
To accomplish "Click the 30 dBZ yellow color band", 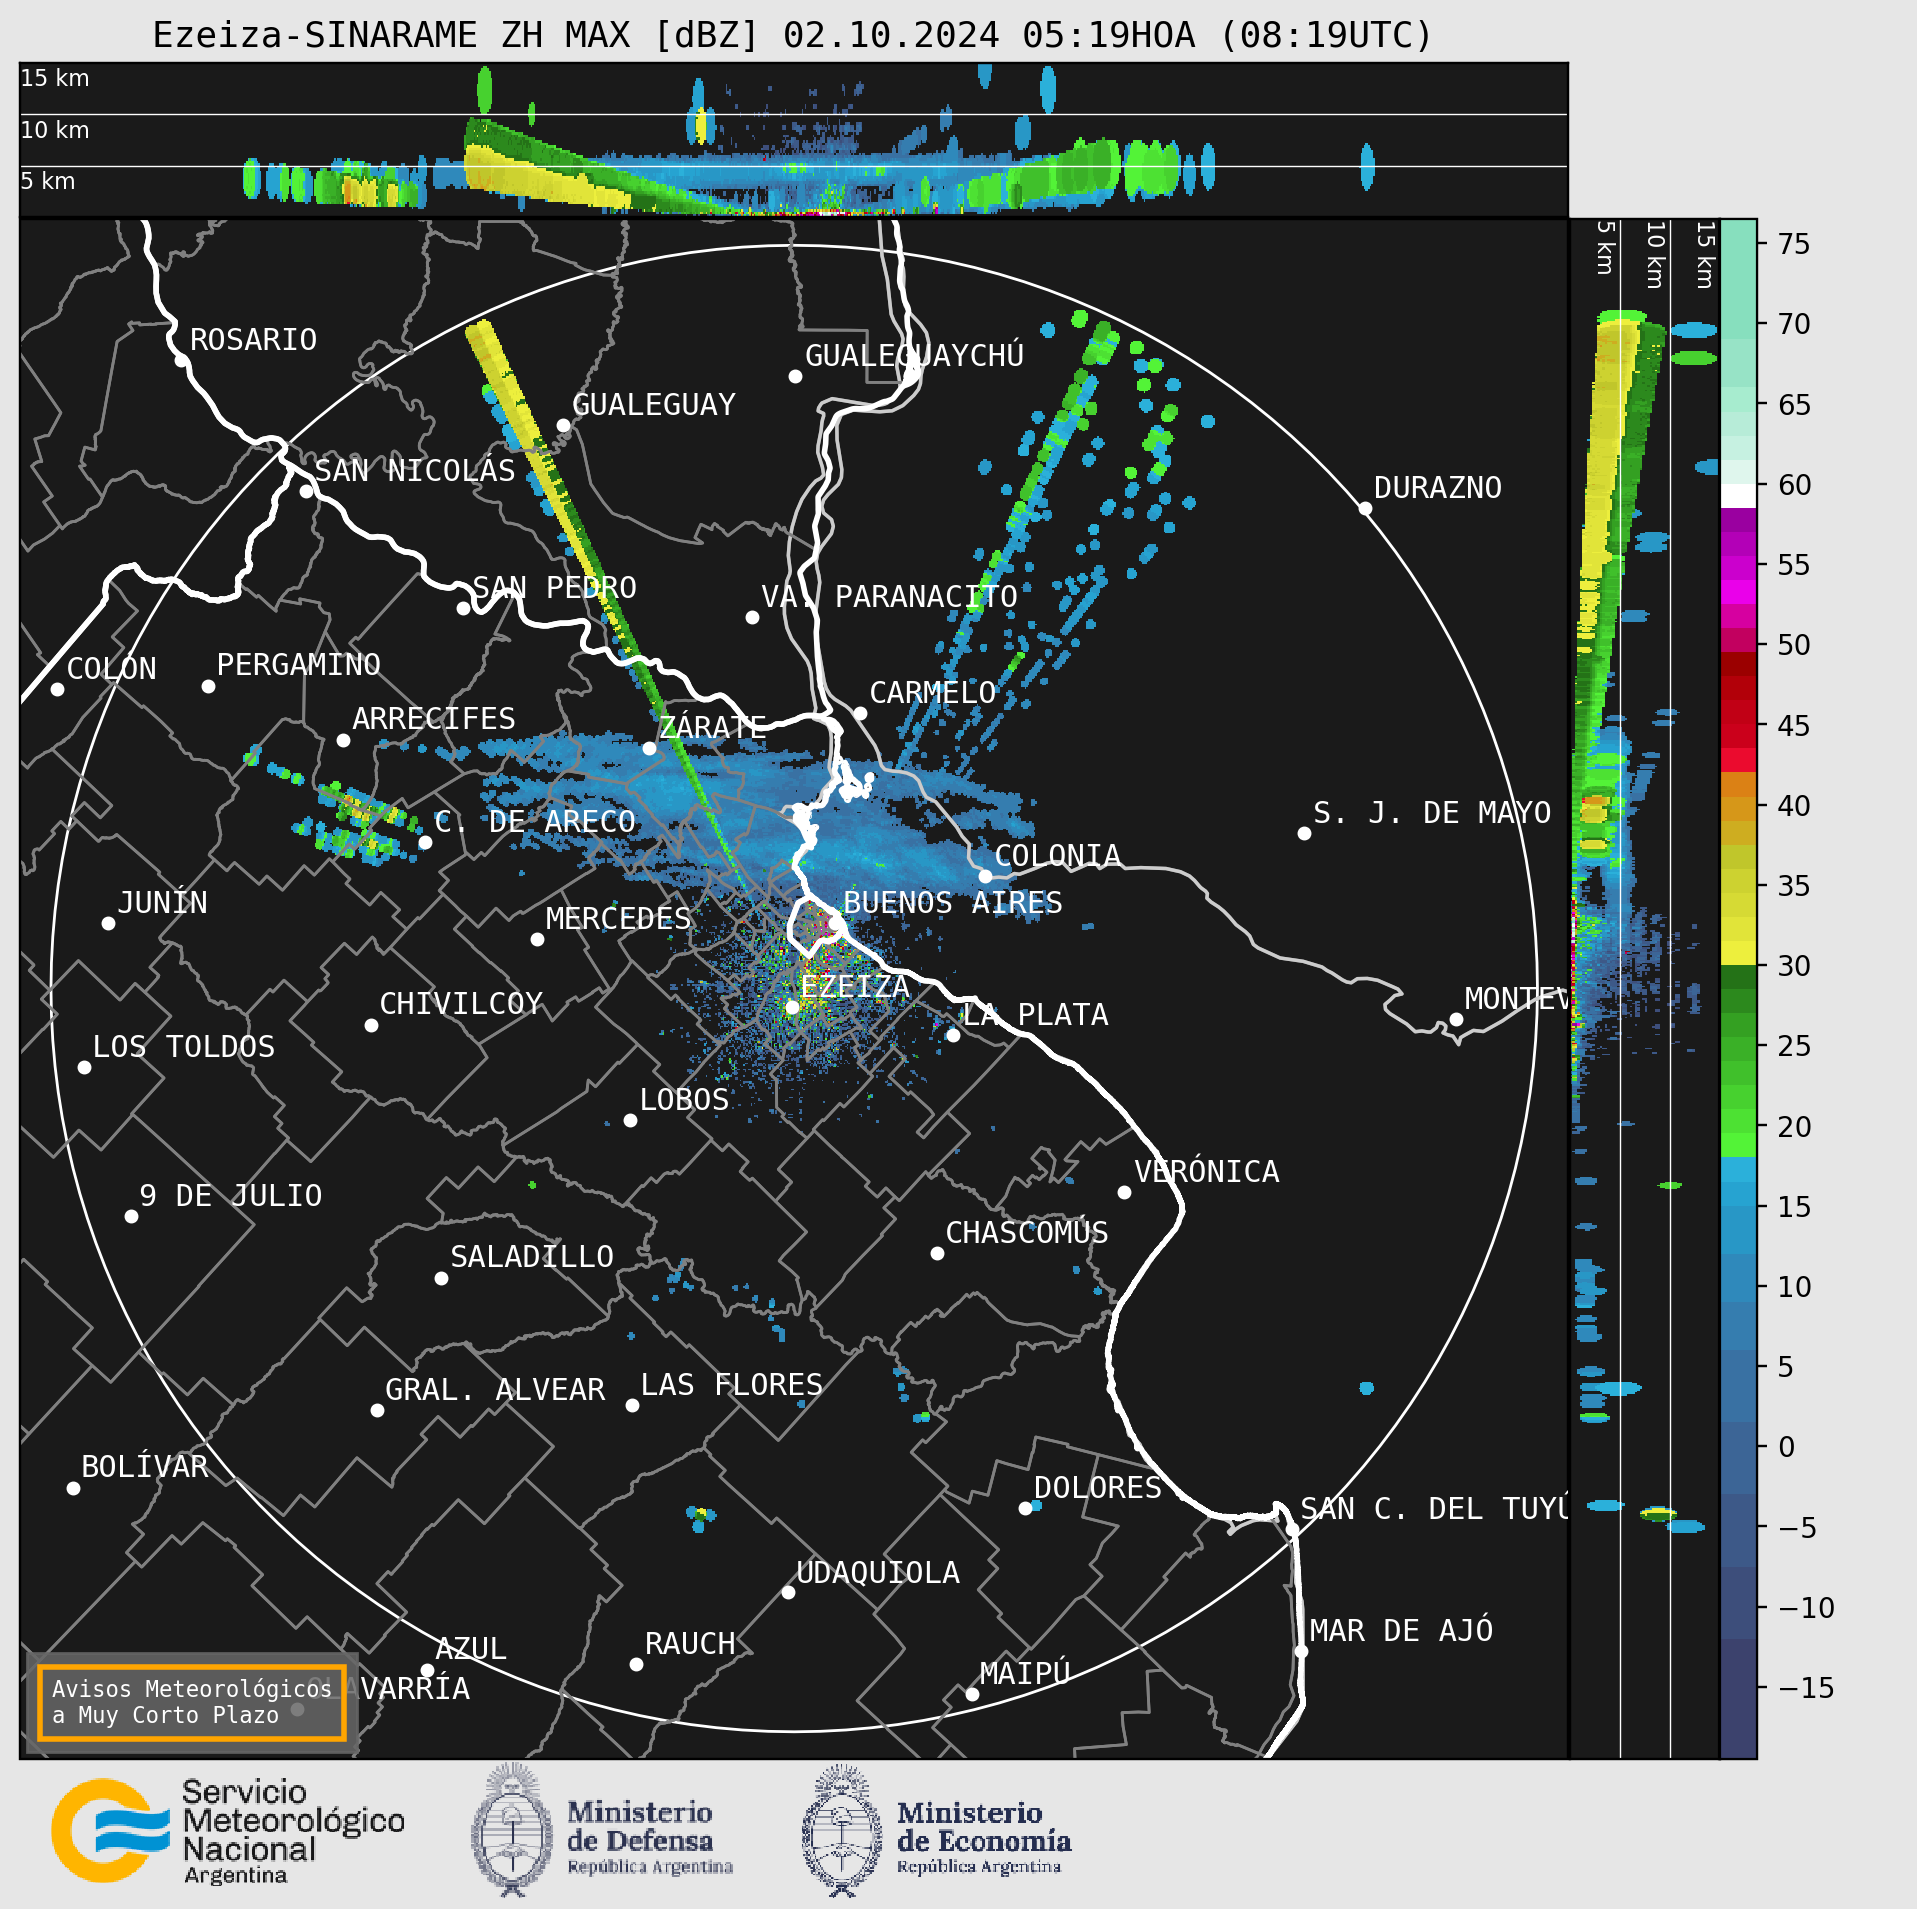I will point(1739,952).
